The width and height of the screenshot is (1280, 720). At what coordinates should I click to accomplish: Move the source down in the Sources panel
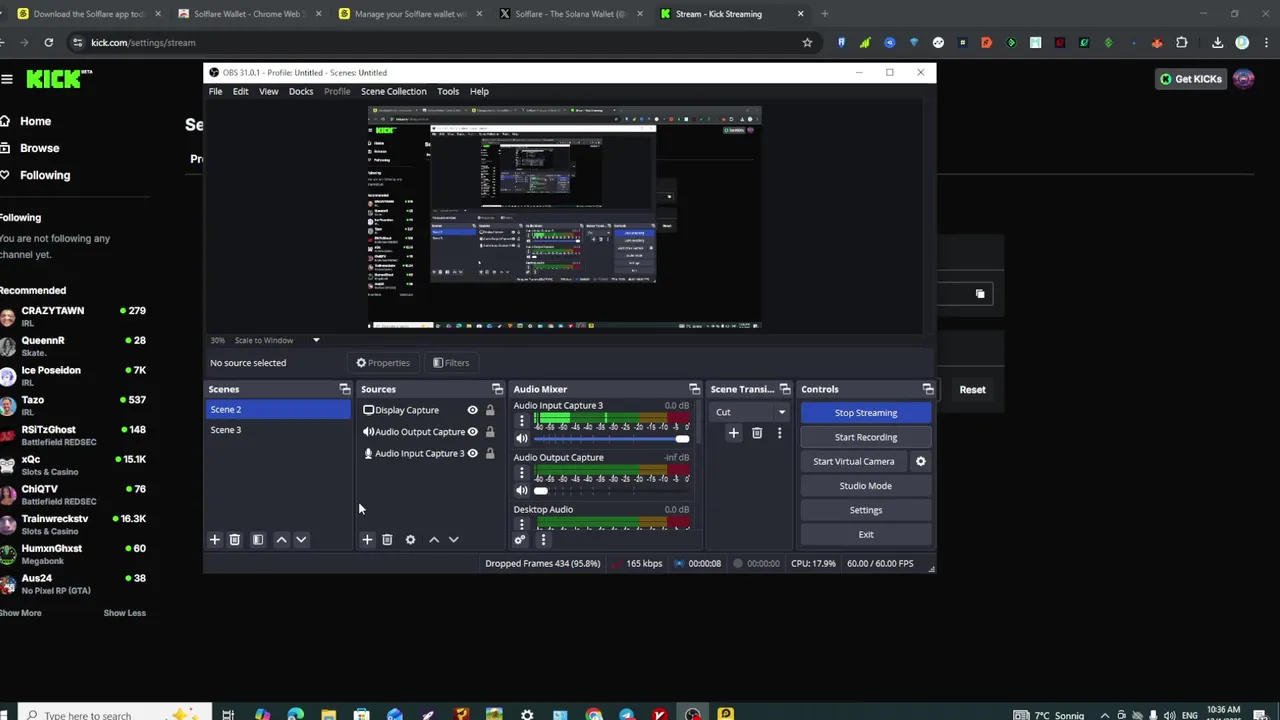tap(453, 540)
